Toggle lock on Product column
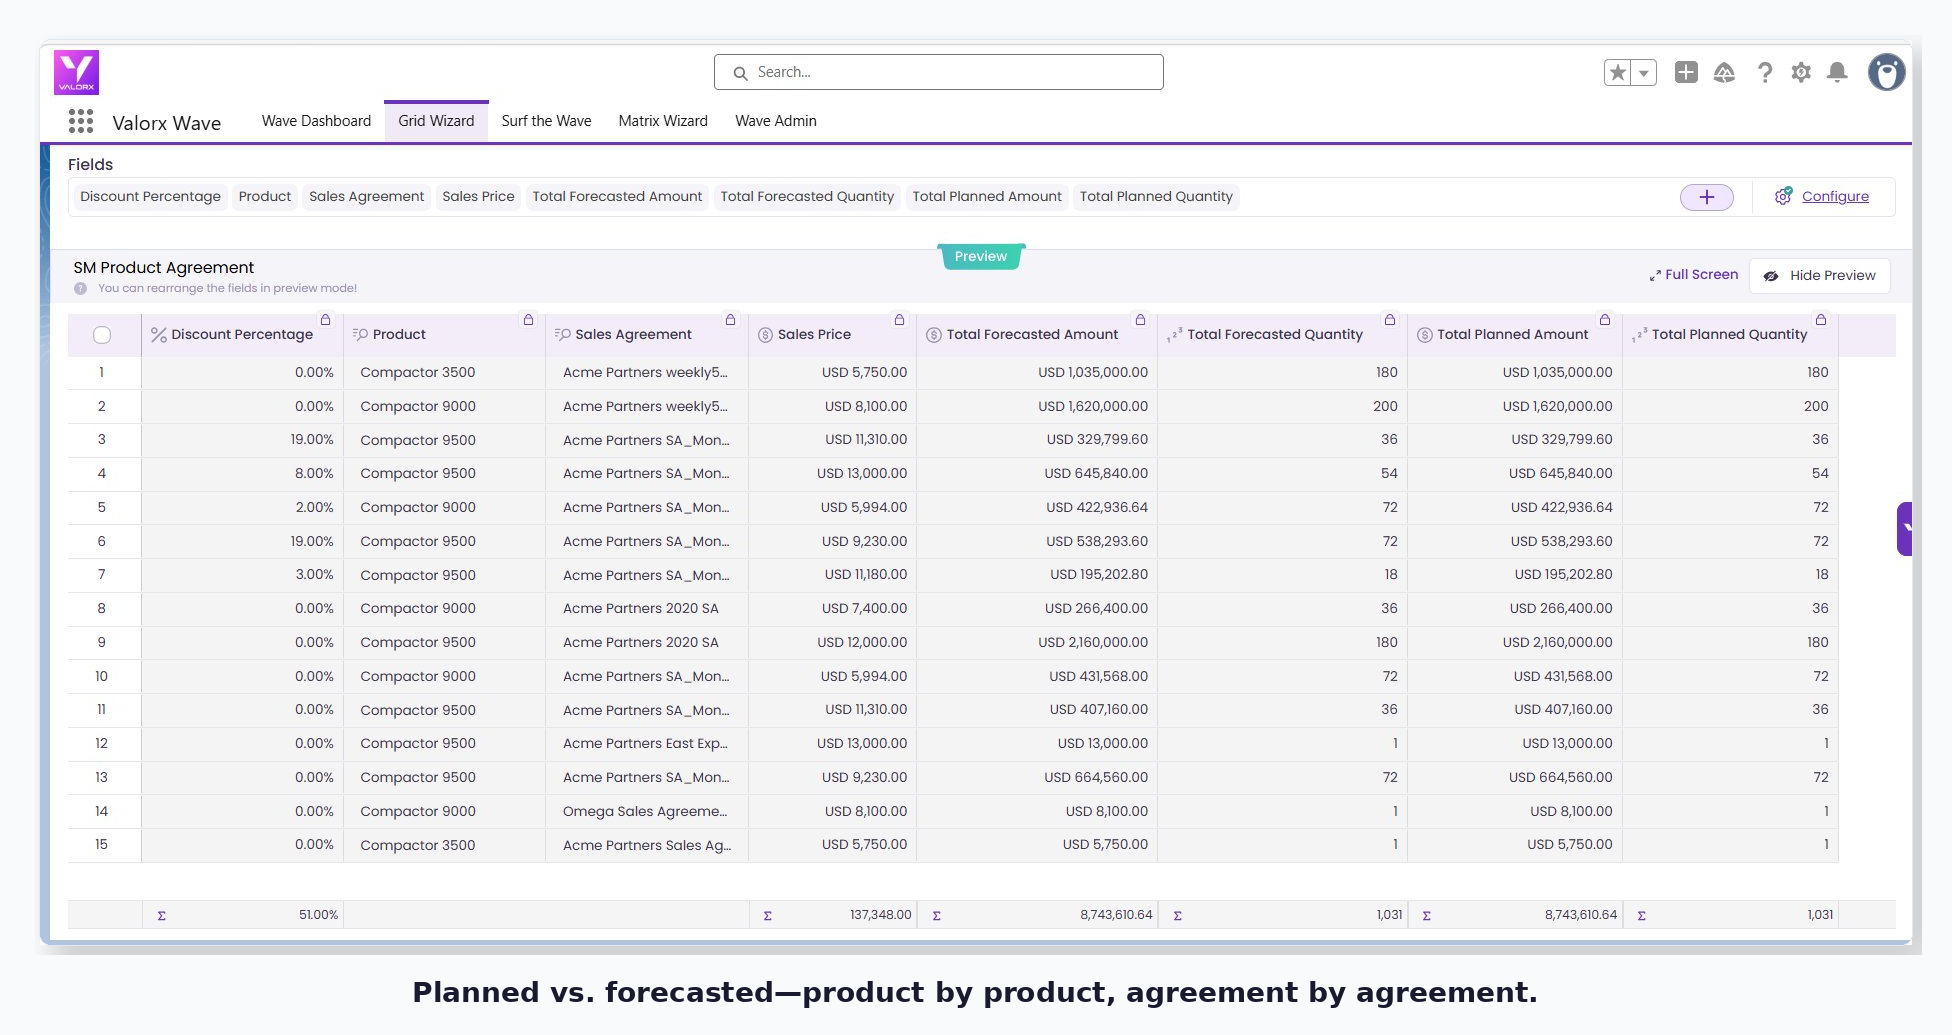Image resolution: width=1952 pixels, height=1035 pixels. click(x=529, y=320)
